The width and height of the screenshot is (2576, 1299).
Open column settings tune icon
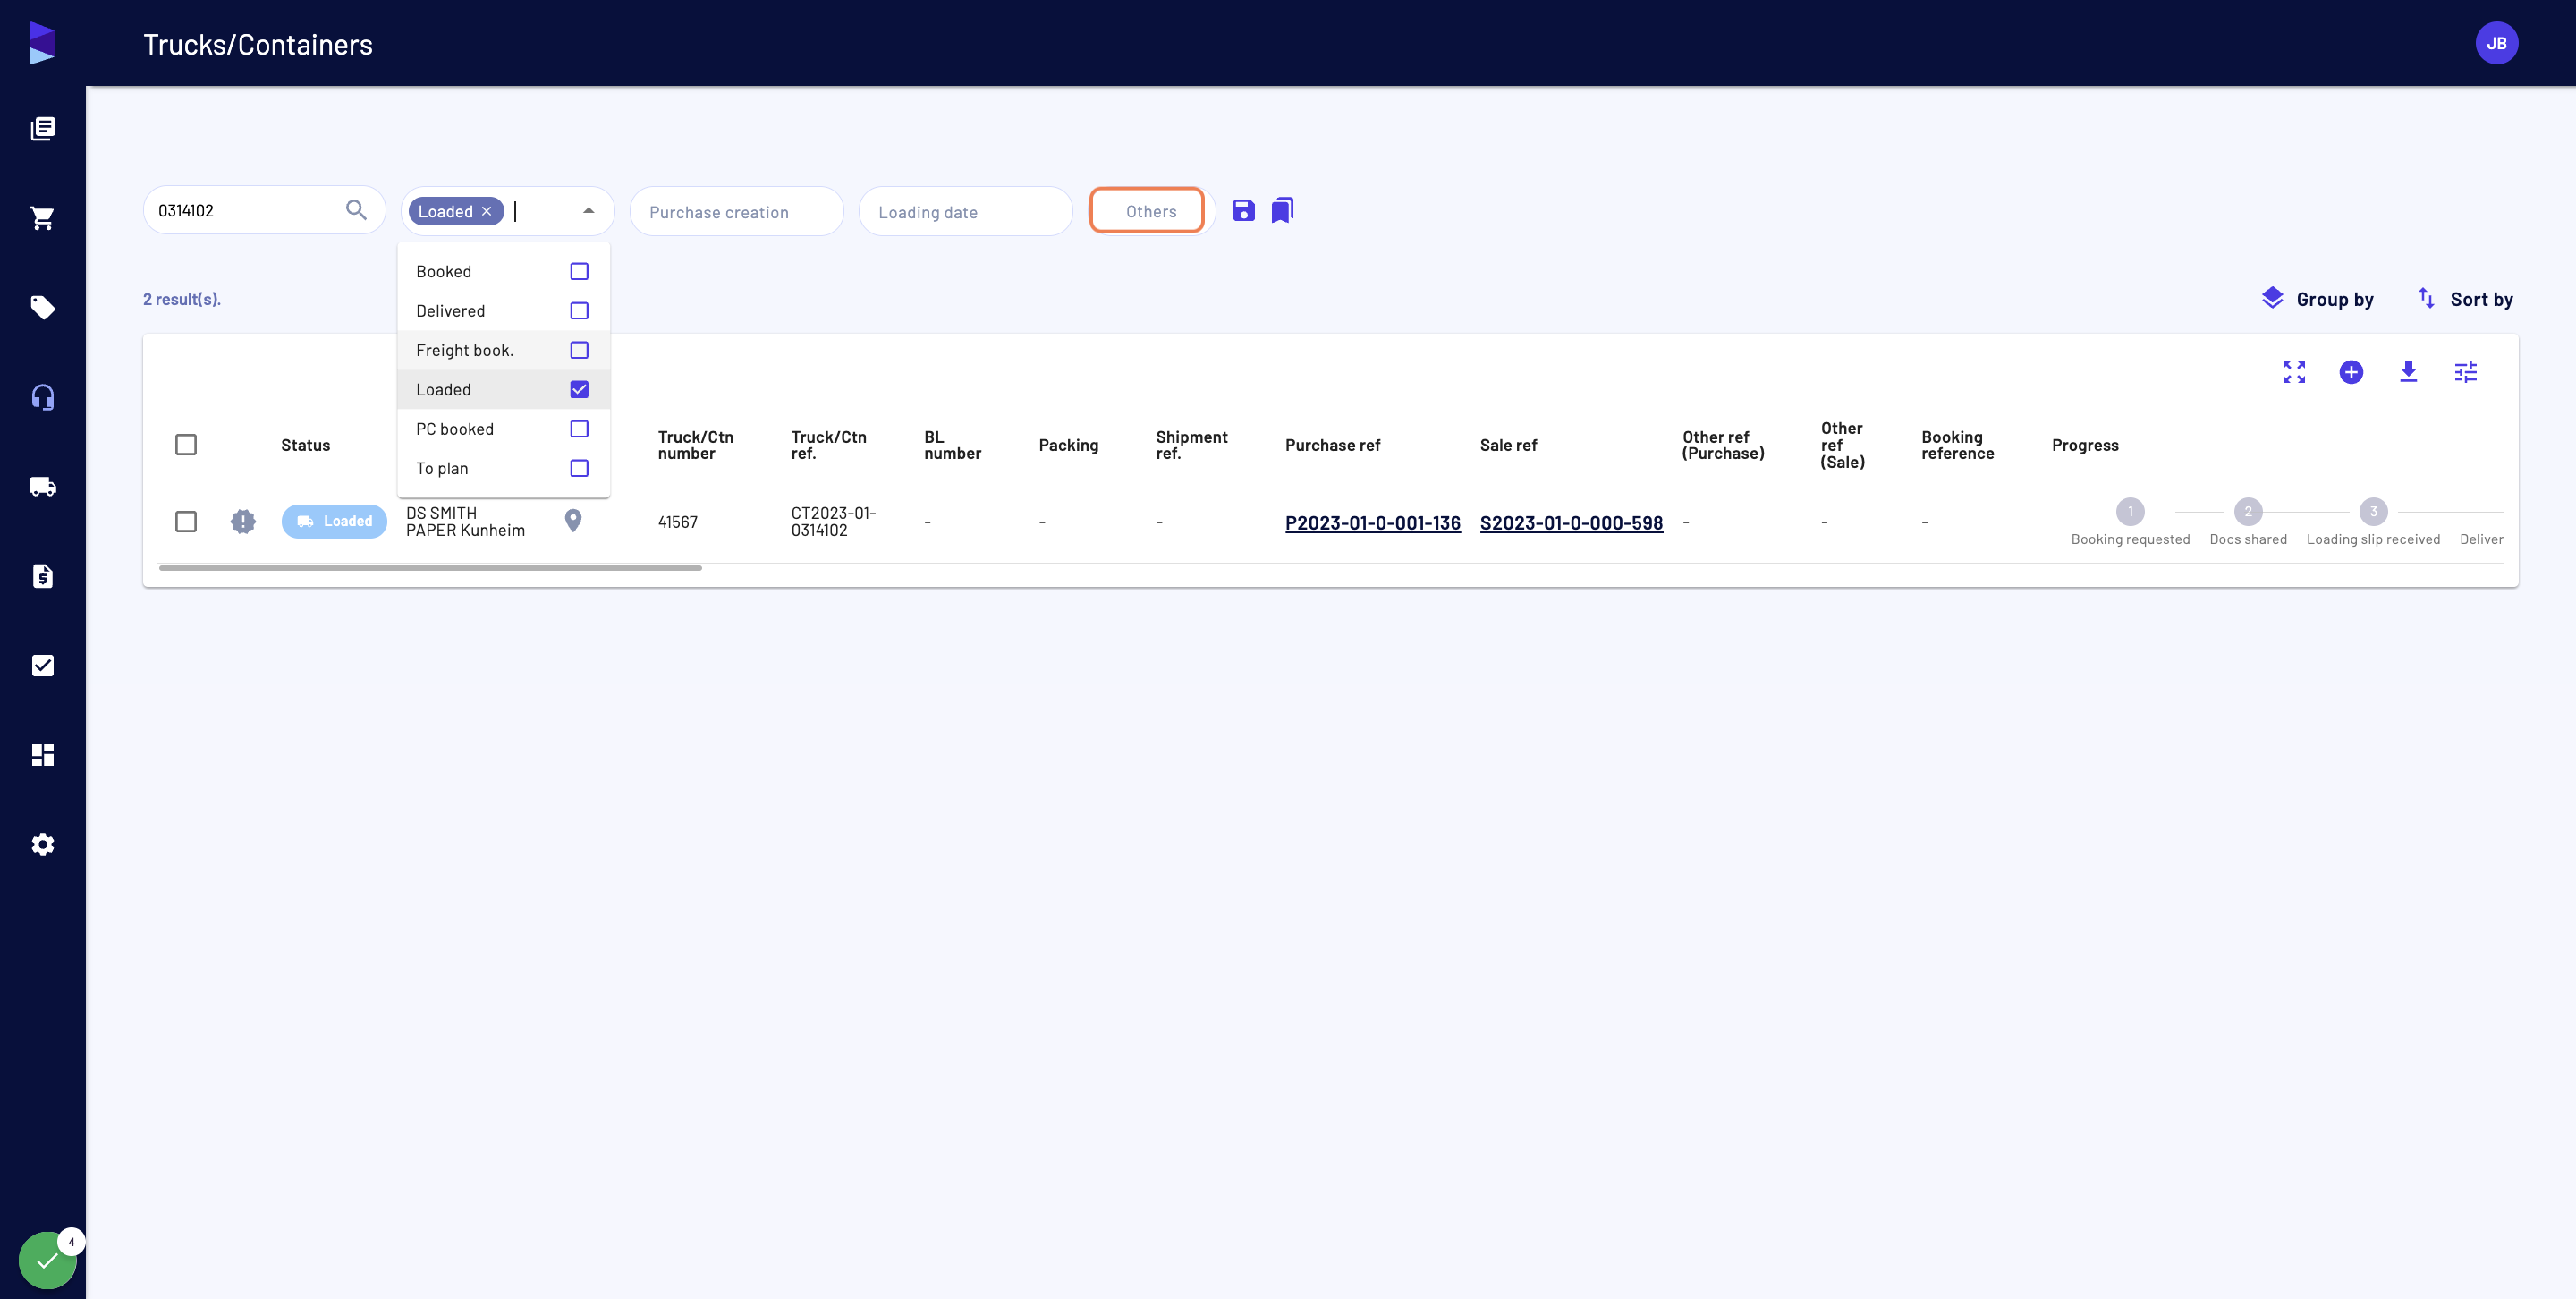coord(2465,372)
